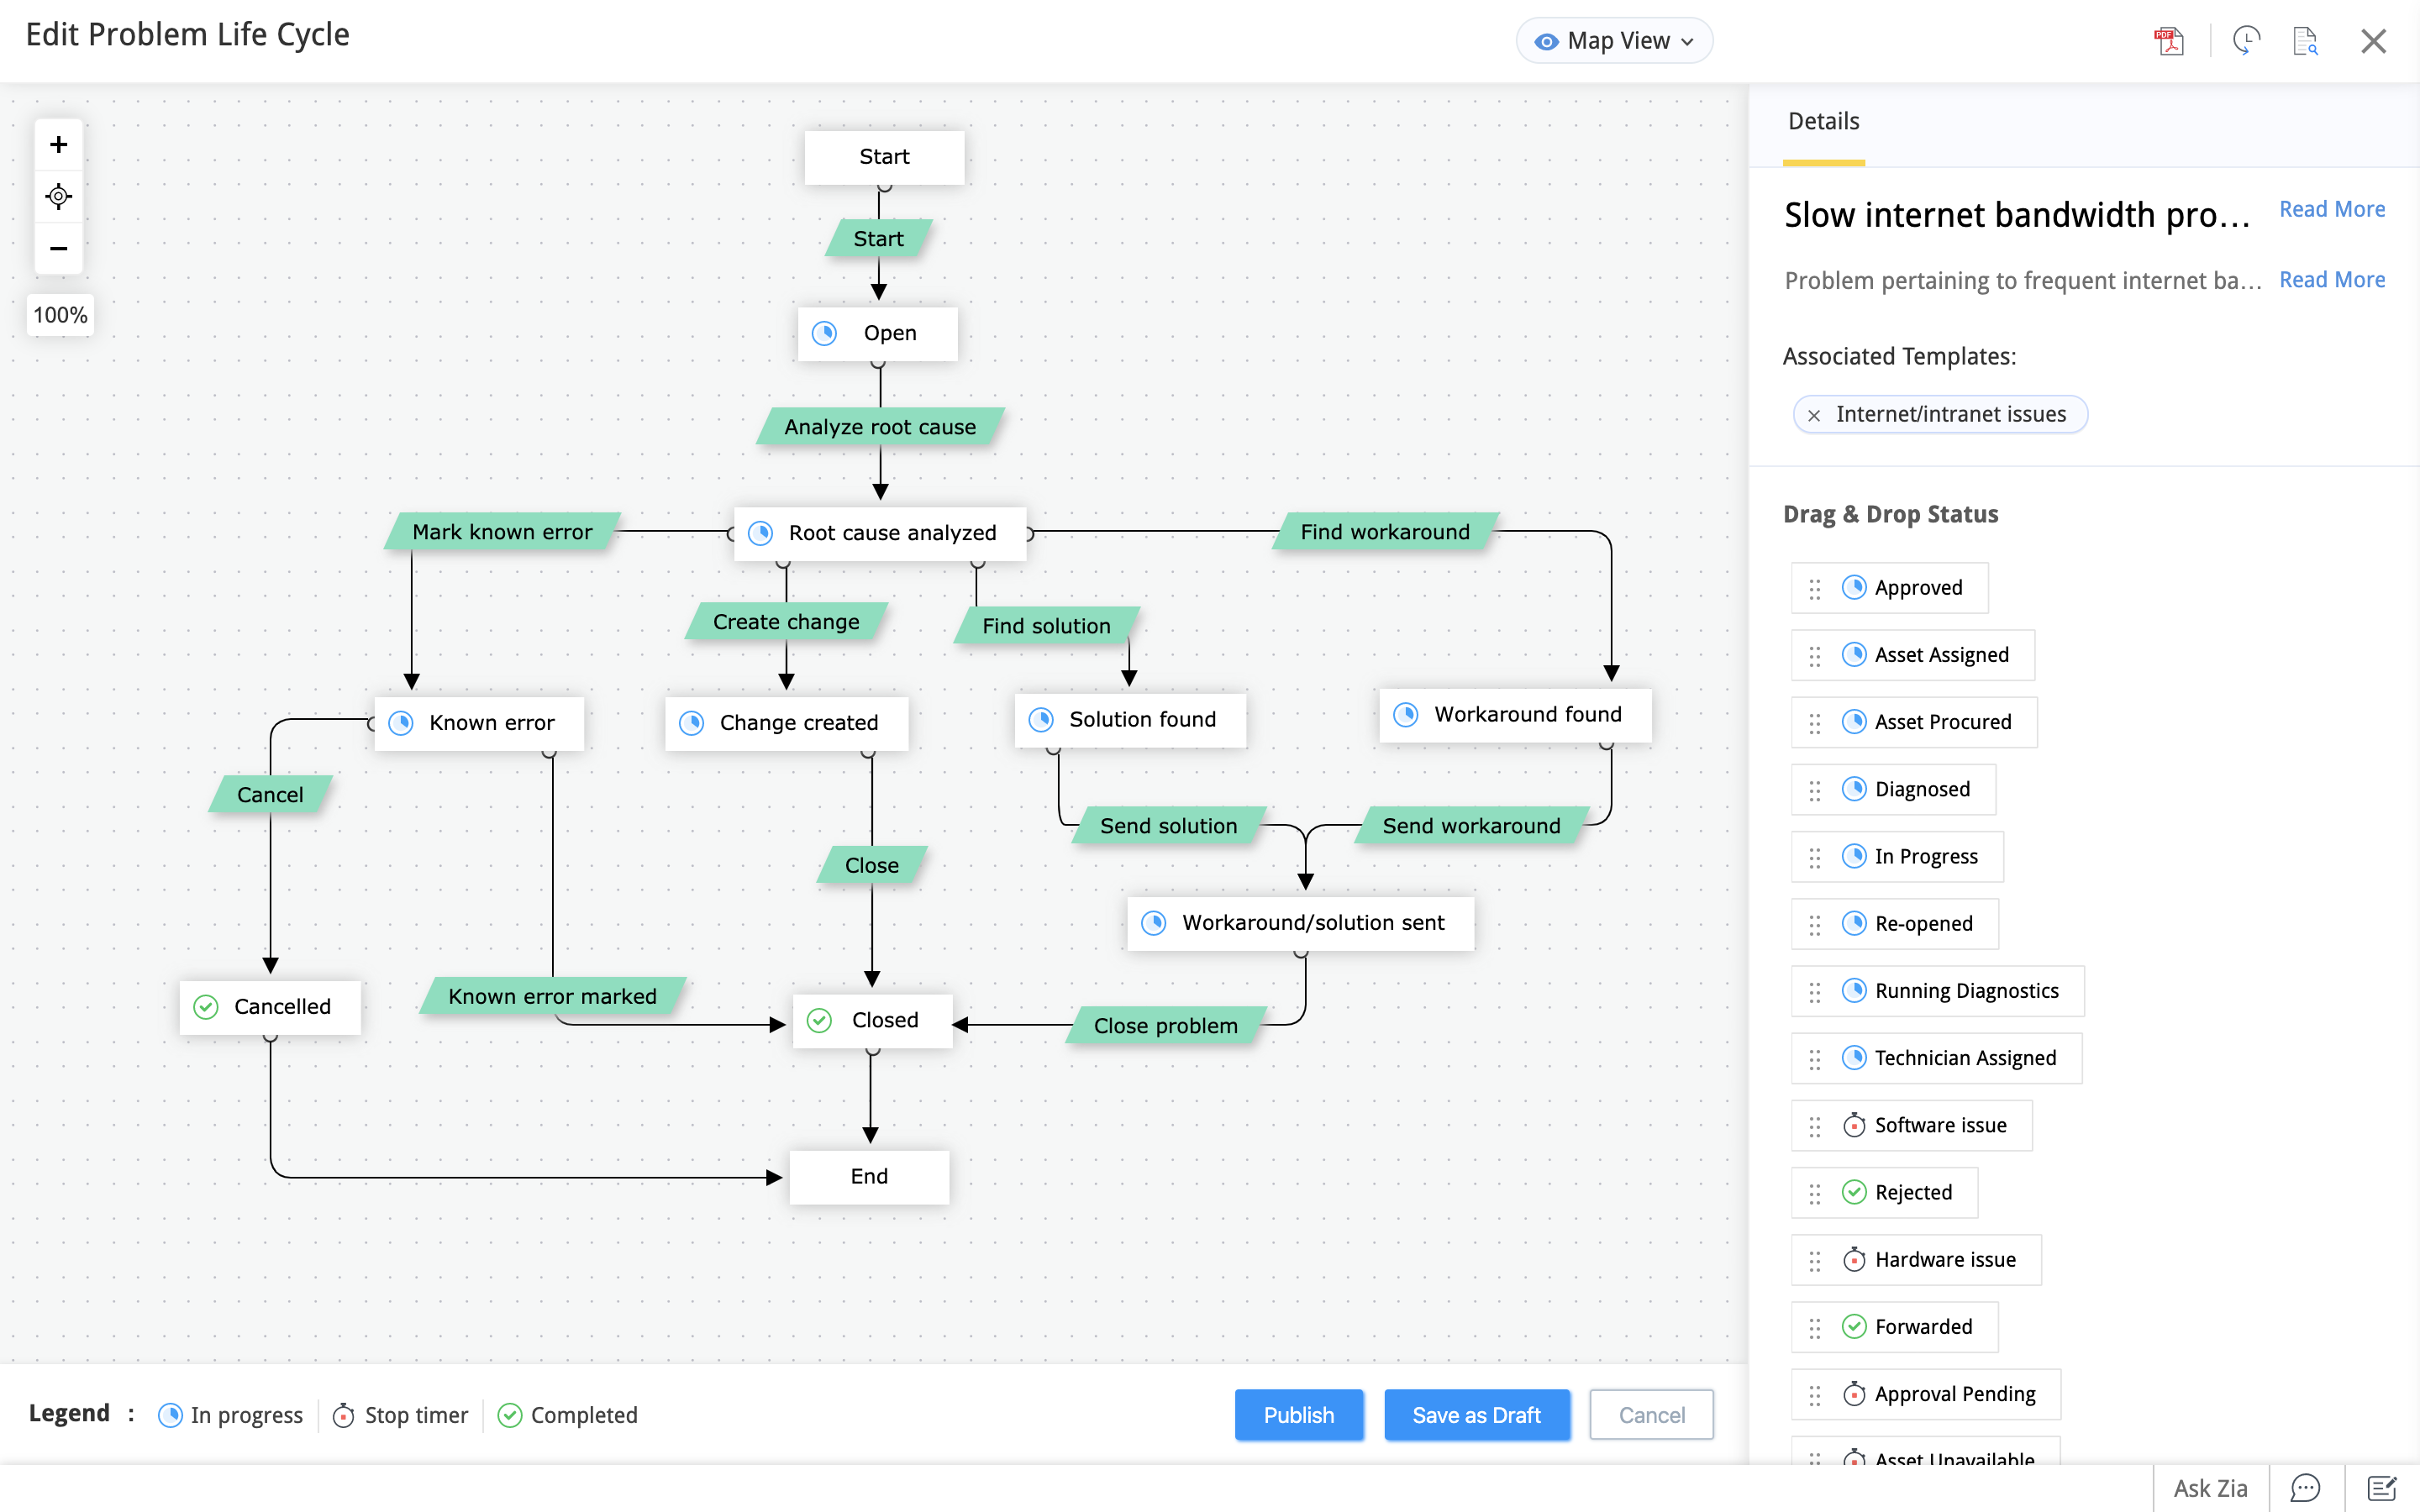
Task: Click the 100% zoom level indicator
Action: (60, 315)
